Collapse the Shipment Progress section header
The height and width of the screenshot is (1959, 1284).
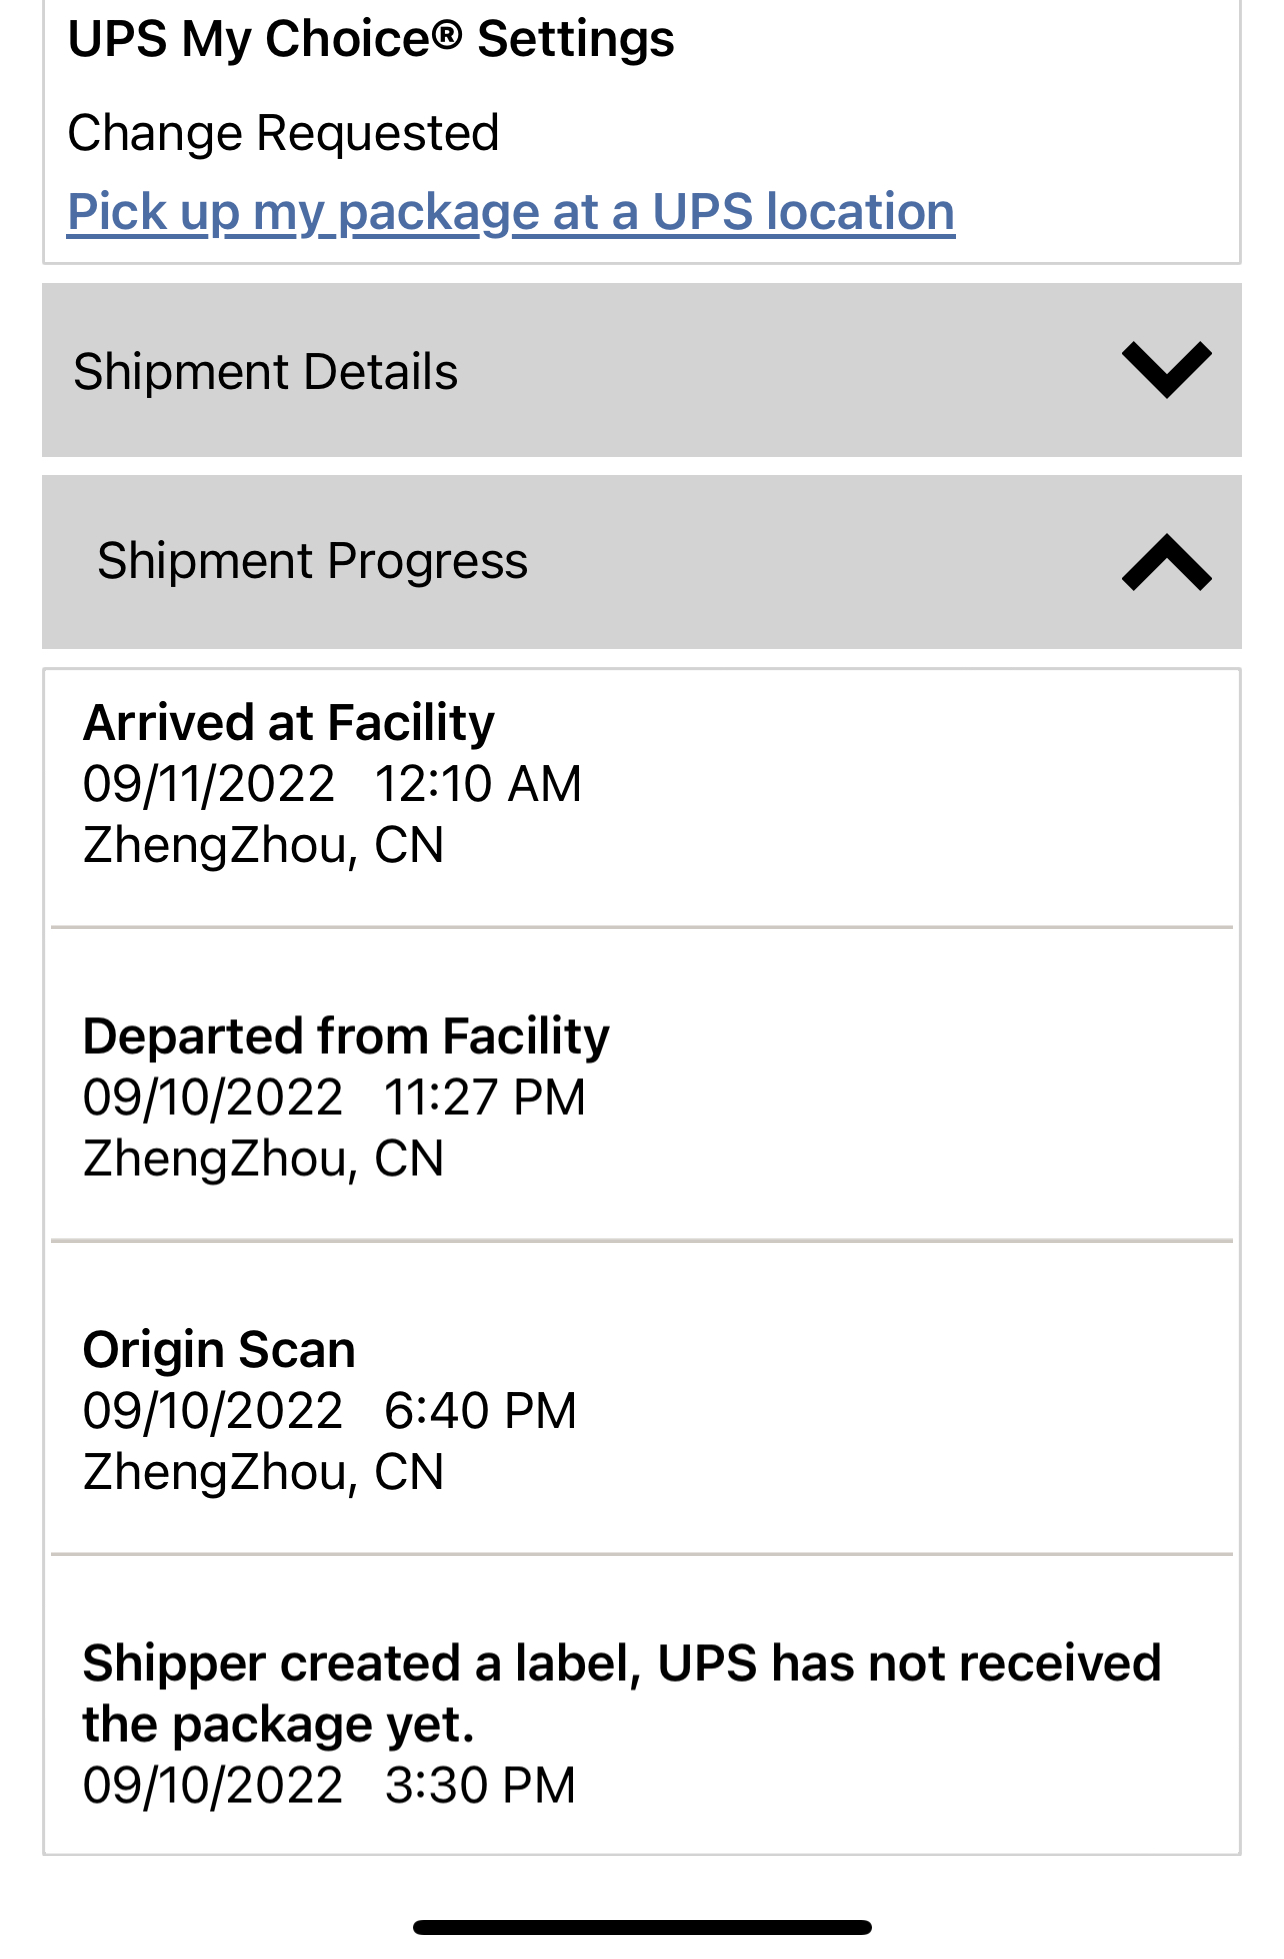640,561
